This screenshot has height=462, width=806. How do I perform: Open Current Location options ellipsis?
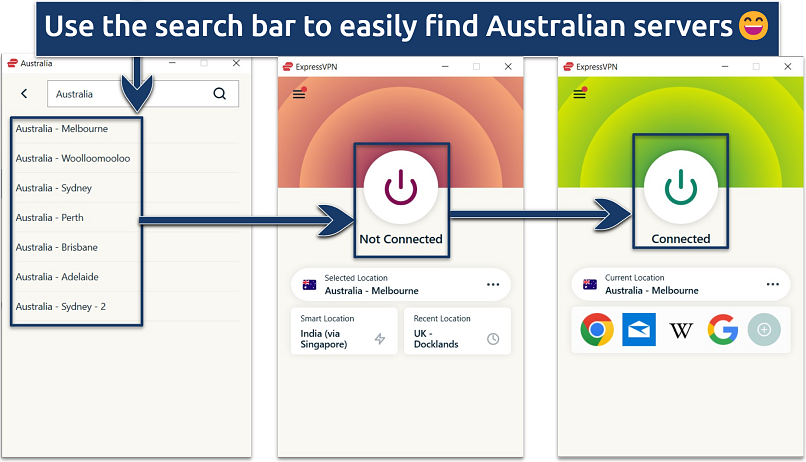pos(773,284)
